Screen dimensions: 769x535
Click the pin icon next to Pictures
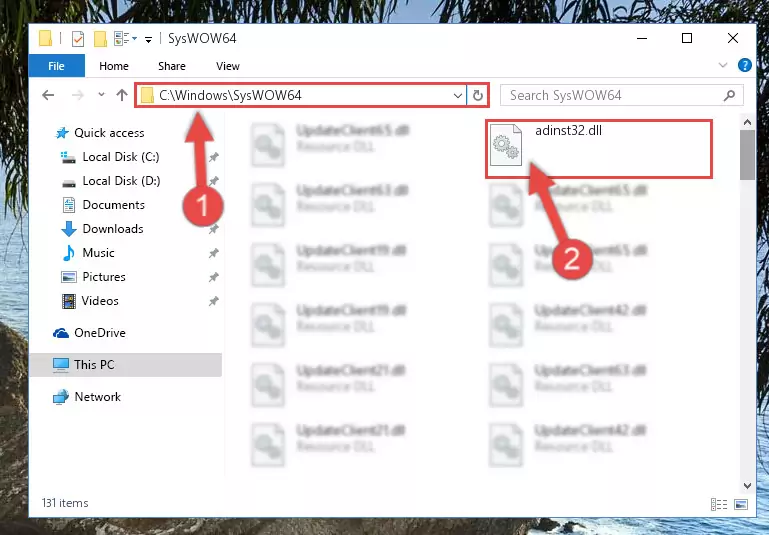tap(213, 277)
